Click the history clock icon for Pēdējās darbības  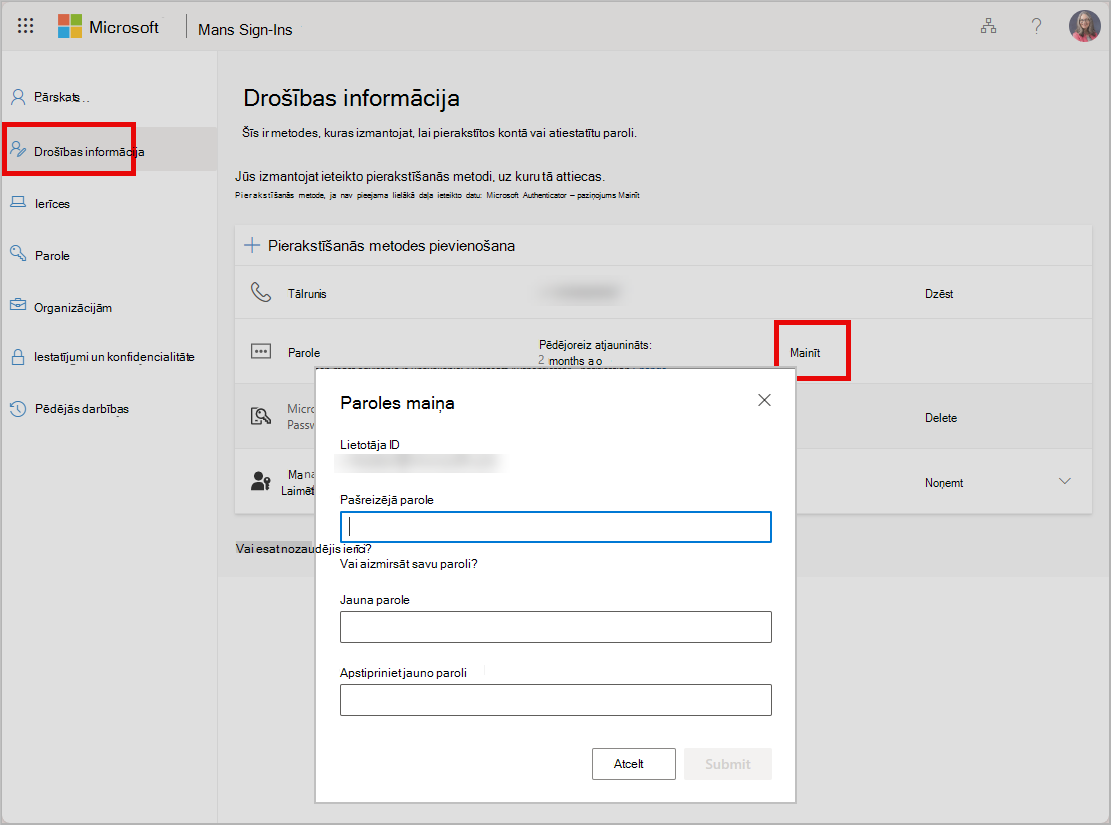[18, 409]
